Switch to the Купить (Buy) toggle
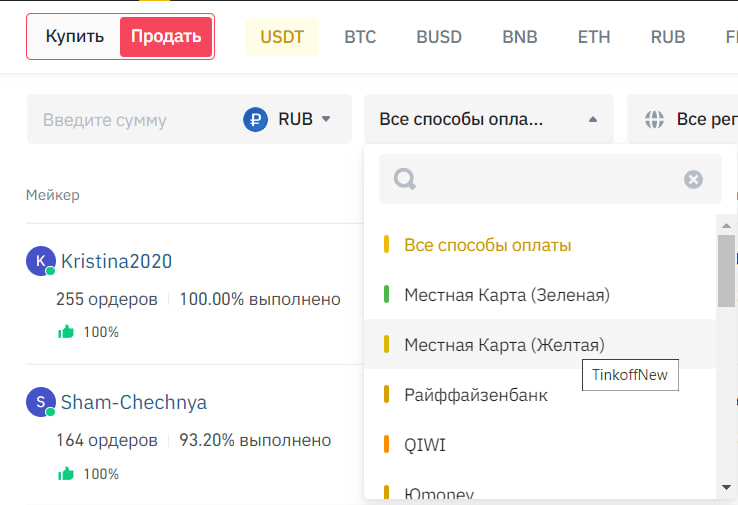Viewport: 738px width, 505px height. click(75, 37)
